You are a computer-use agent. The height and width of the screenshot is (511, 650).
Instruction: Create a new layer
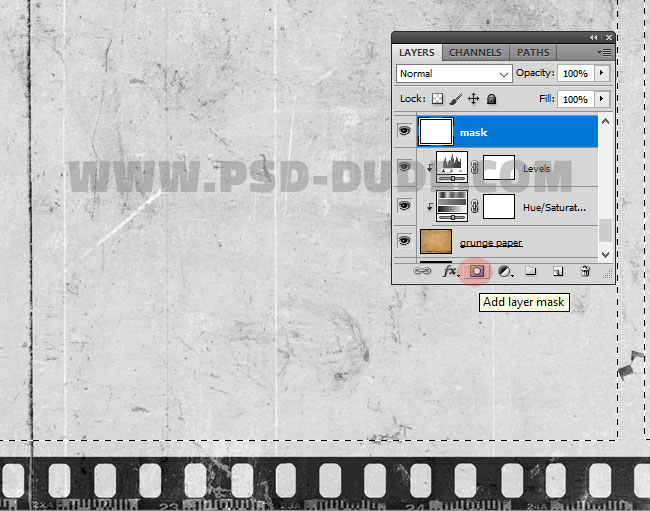558,271
